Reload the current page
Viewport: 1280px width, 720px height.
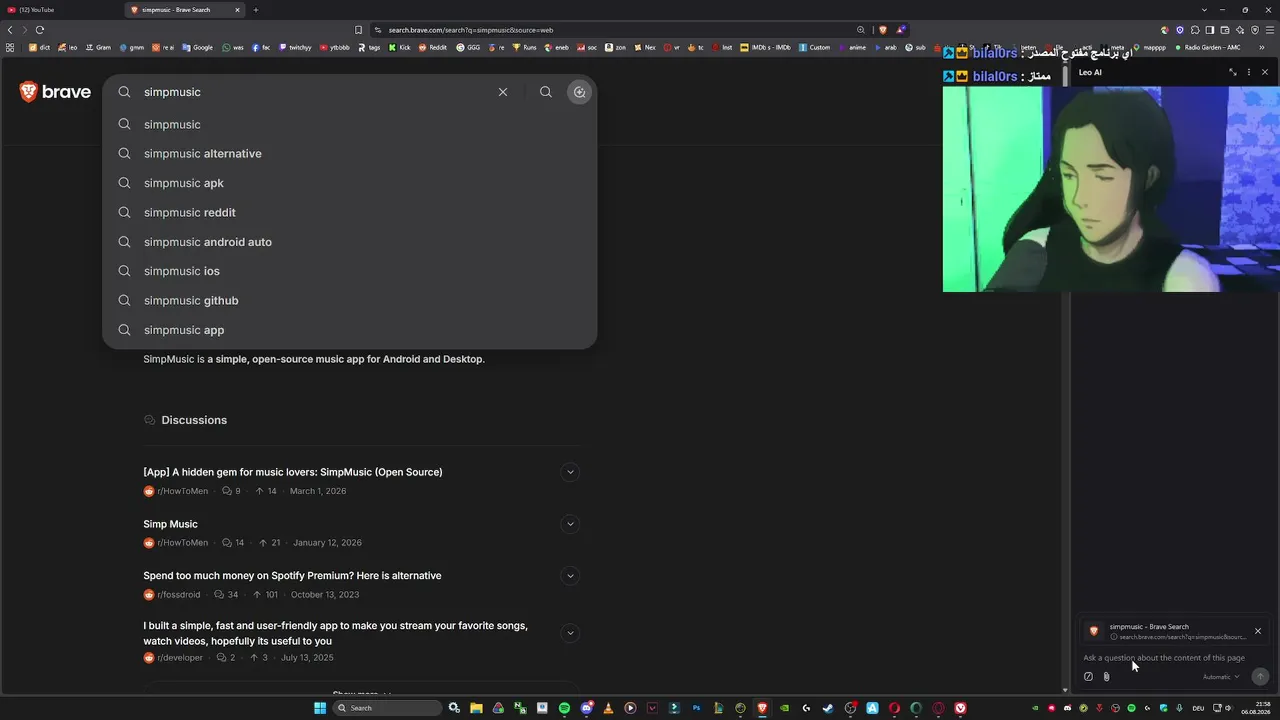pos(40,30)
